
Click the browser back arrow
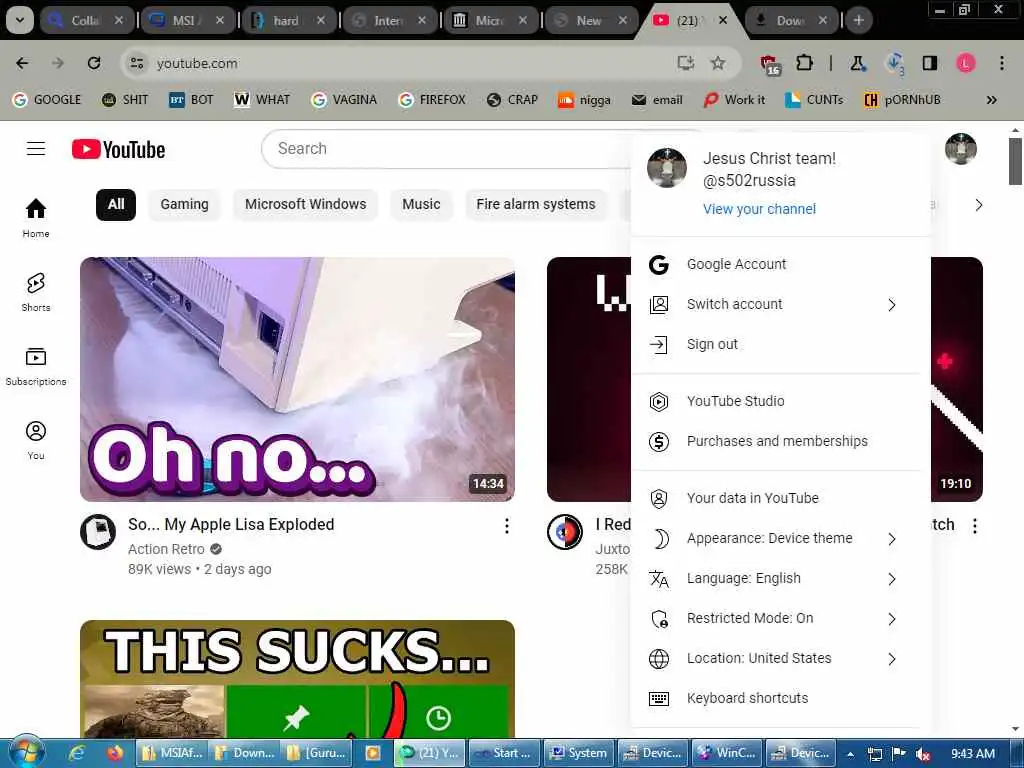(x=22, y=63)
